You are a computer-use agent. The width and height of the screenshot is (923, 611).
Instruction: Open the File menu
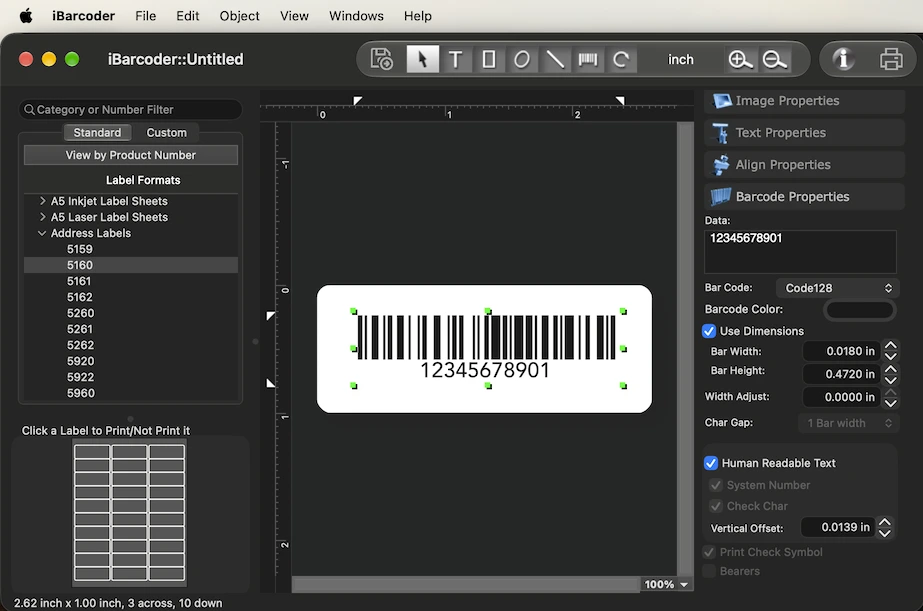pyautogui.click(x=145, y=16)
